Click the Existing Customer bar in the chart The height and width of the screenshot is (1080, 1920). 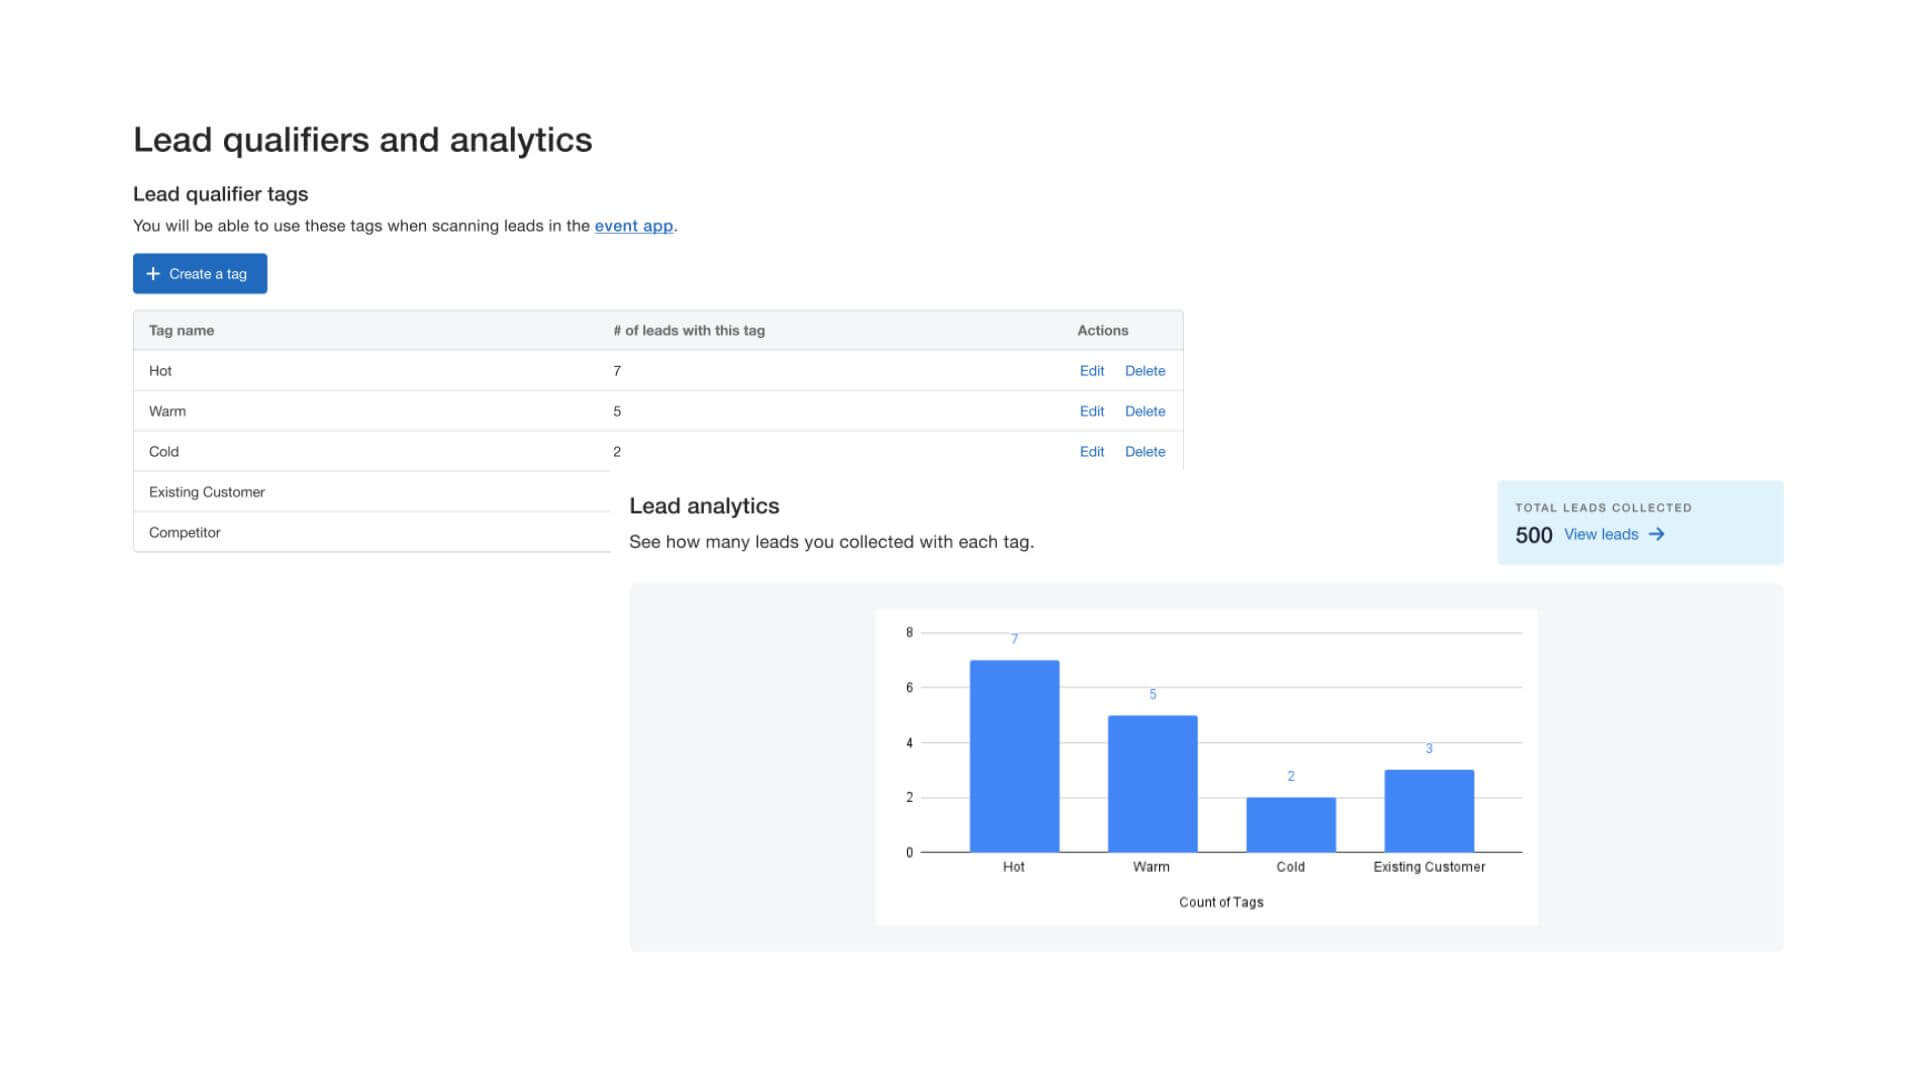pos(1428,812)
